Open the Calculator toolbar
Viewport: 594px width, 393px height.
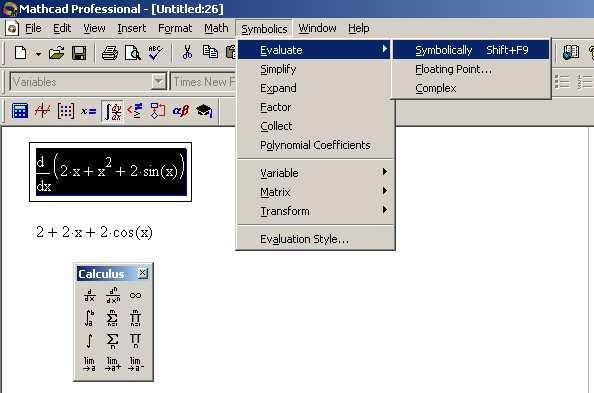20,111
